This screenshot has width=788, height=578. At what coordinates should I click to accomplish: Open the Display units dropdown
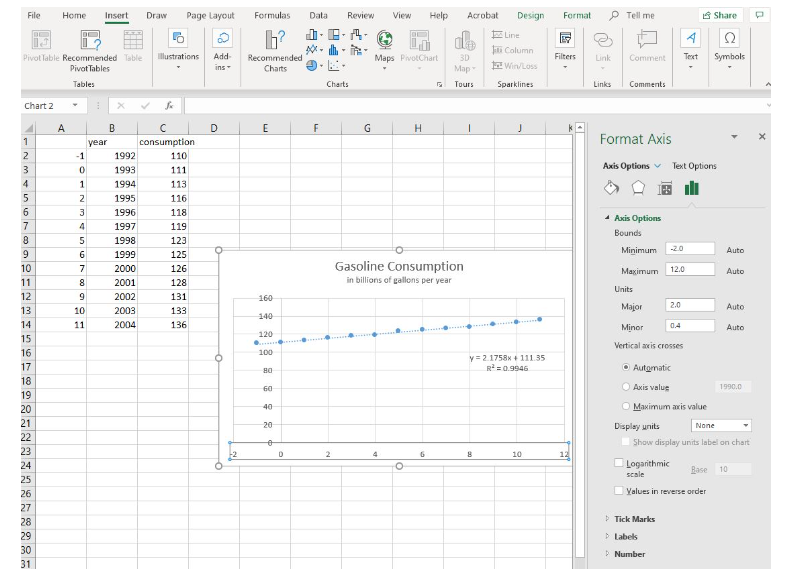[x=721, y=425]
